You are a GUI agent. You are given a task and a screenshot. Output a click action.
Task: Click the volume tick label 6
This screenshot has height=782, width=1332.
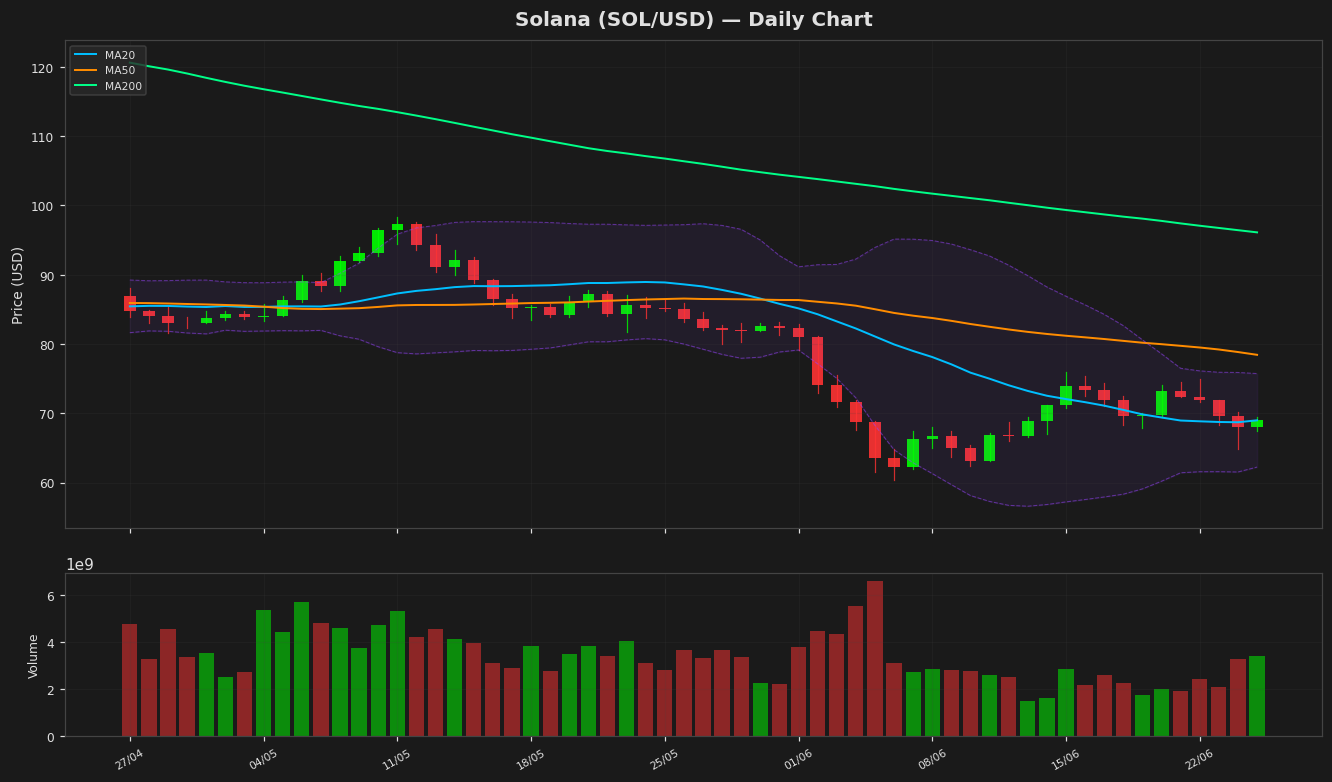coord(49,596)
